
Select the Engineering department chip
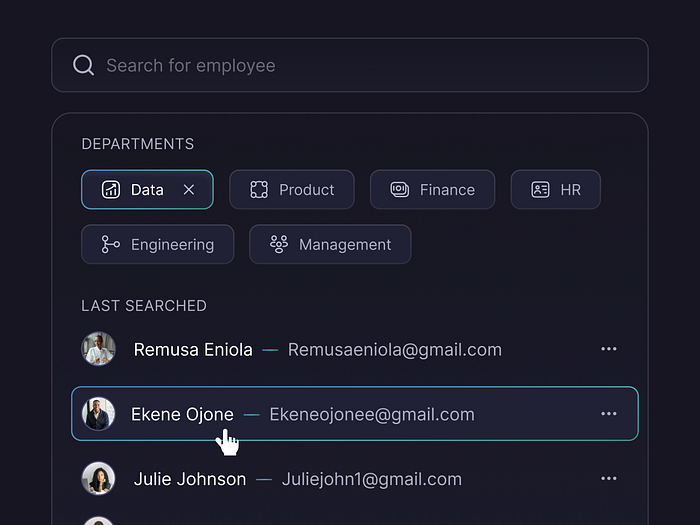pyautogui.click(x=158, y=245)
